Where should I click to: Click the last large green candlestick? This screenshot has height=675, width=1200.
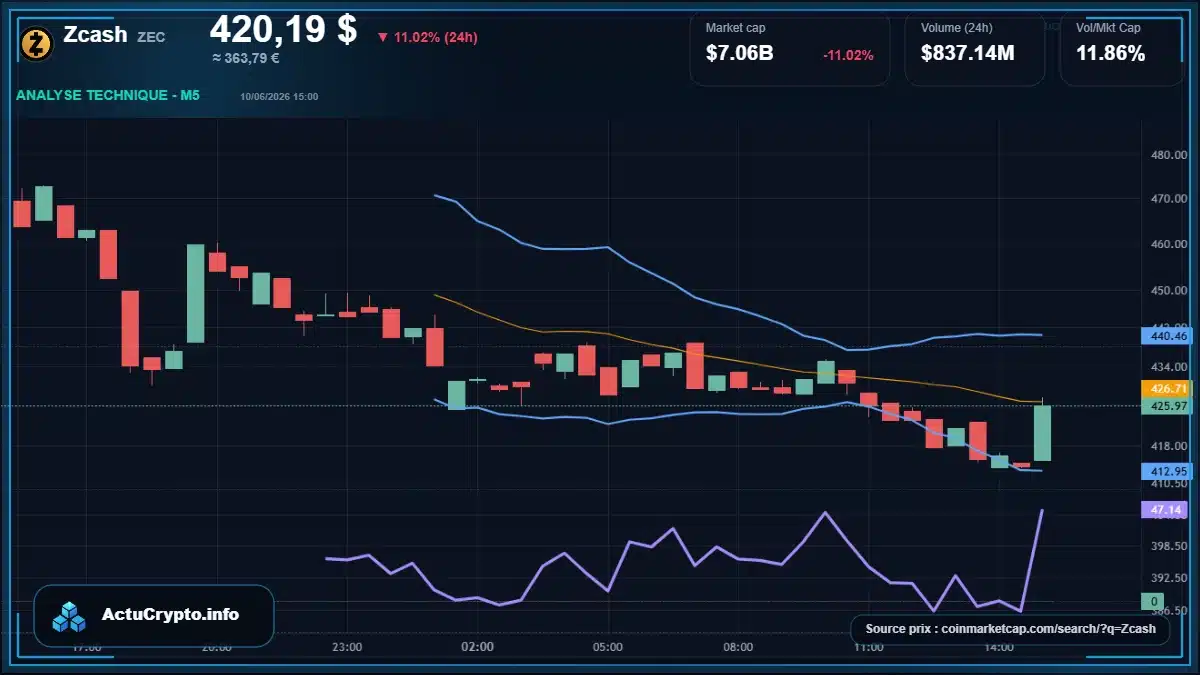coord(1042,433)
